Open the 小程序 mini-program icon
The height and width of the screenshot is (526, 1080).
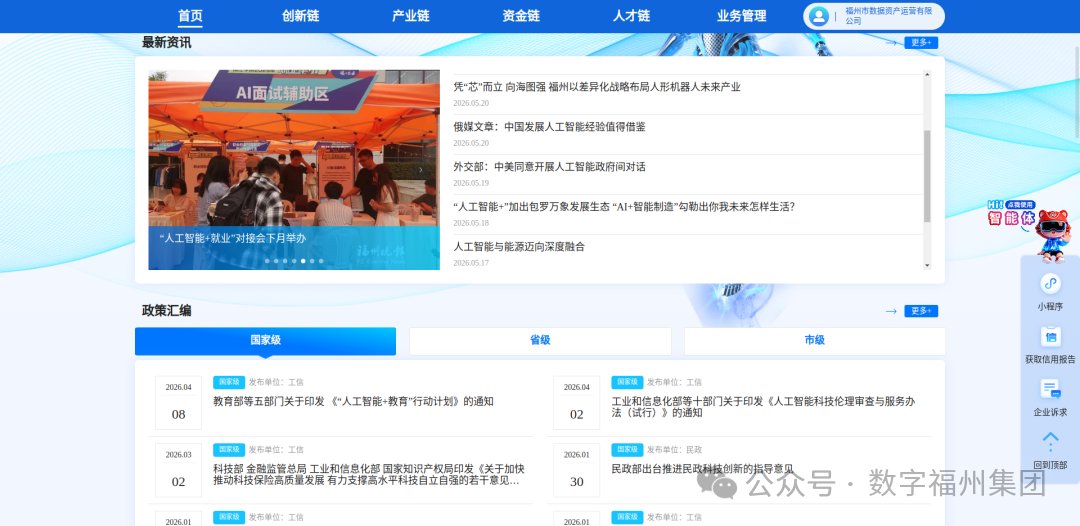(1050, 283)
